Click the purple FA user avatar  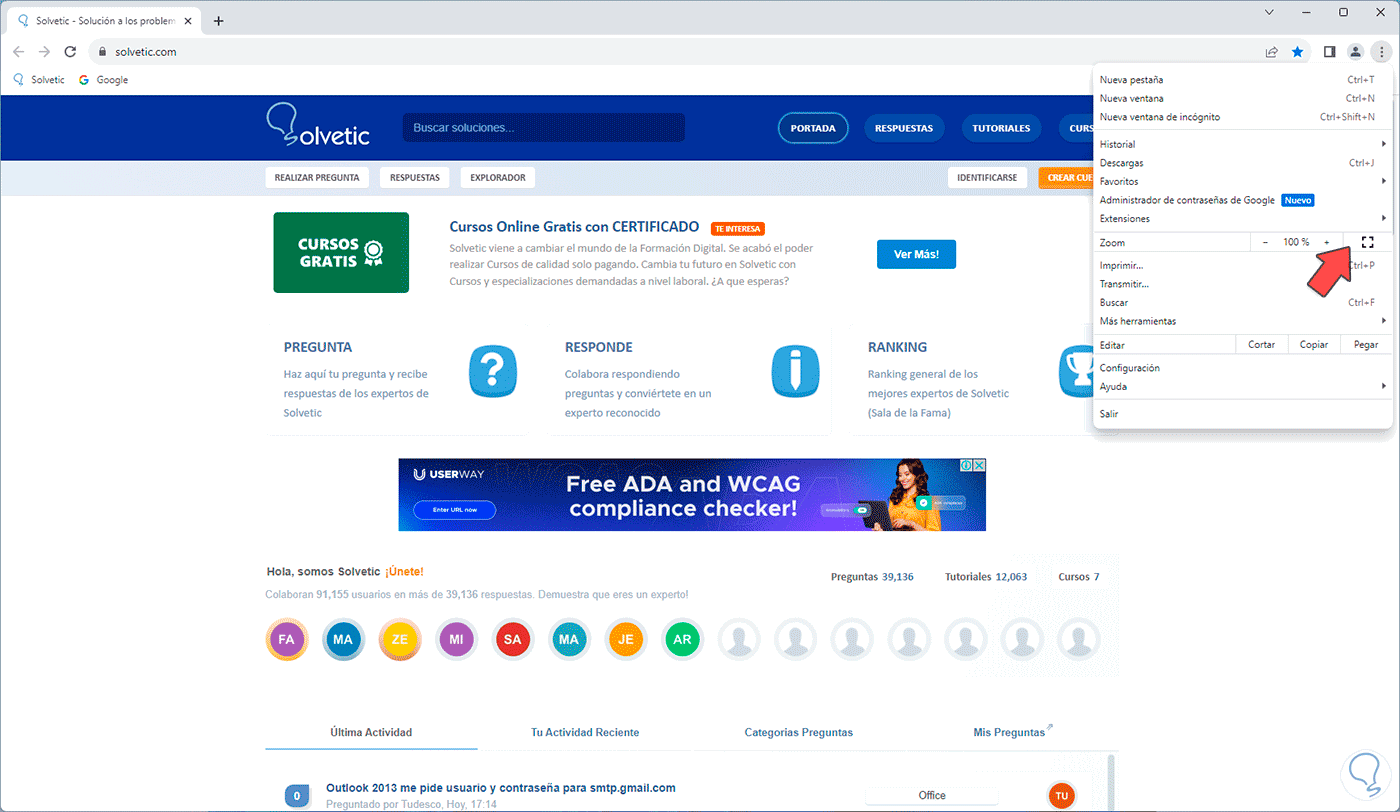click(286, 639)
